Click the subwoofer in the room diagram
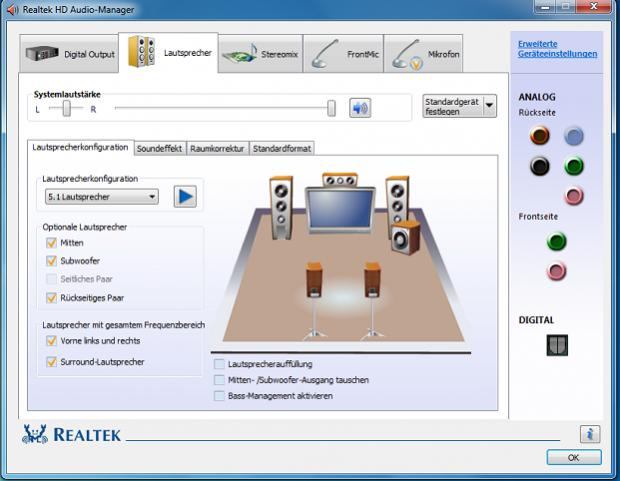Viewport: 620px width, 481px height. coord(406,237)
